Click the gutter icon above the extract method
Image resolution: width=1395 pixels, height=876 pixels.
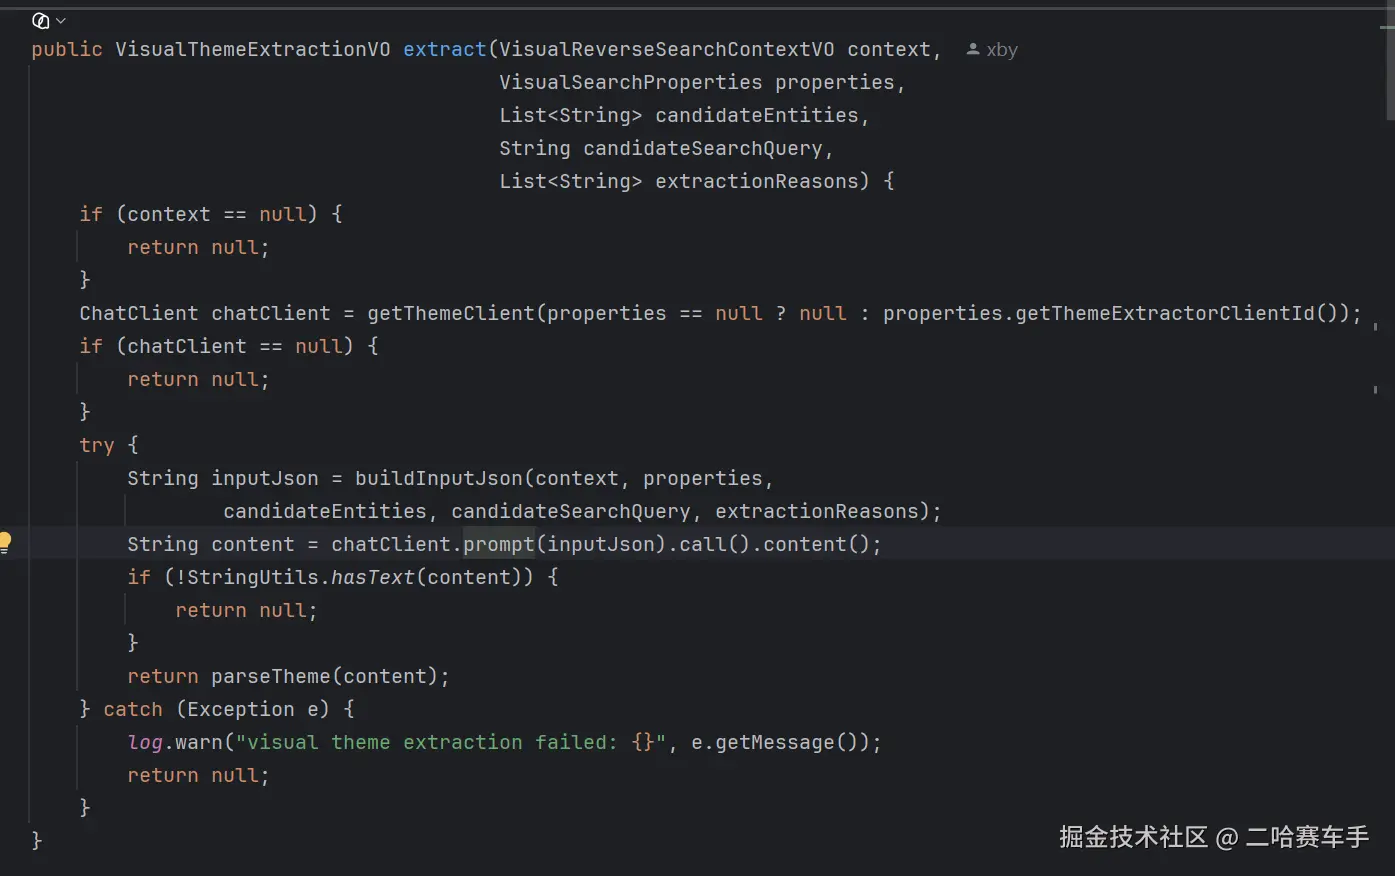coord(41,21)
